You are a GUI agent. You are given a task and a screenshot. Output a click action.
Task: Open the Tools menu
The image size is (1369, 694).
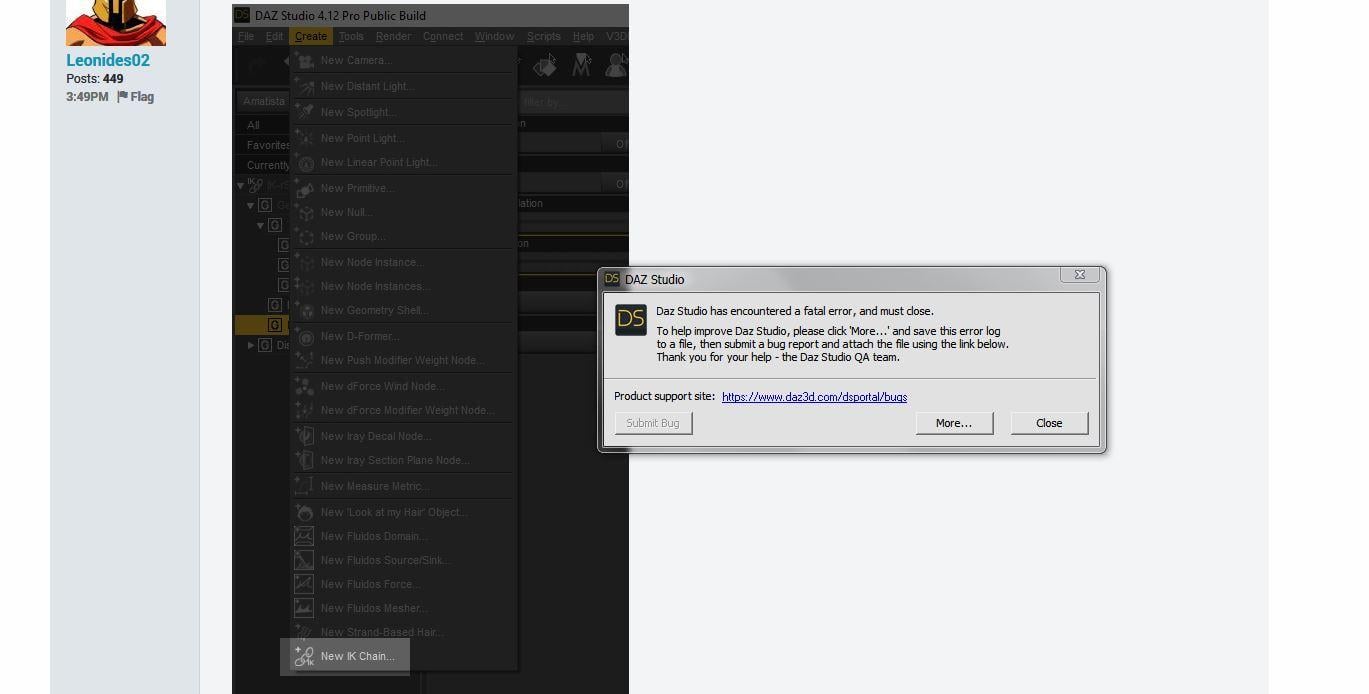click(x=351, y=36)
